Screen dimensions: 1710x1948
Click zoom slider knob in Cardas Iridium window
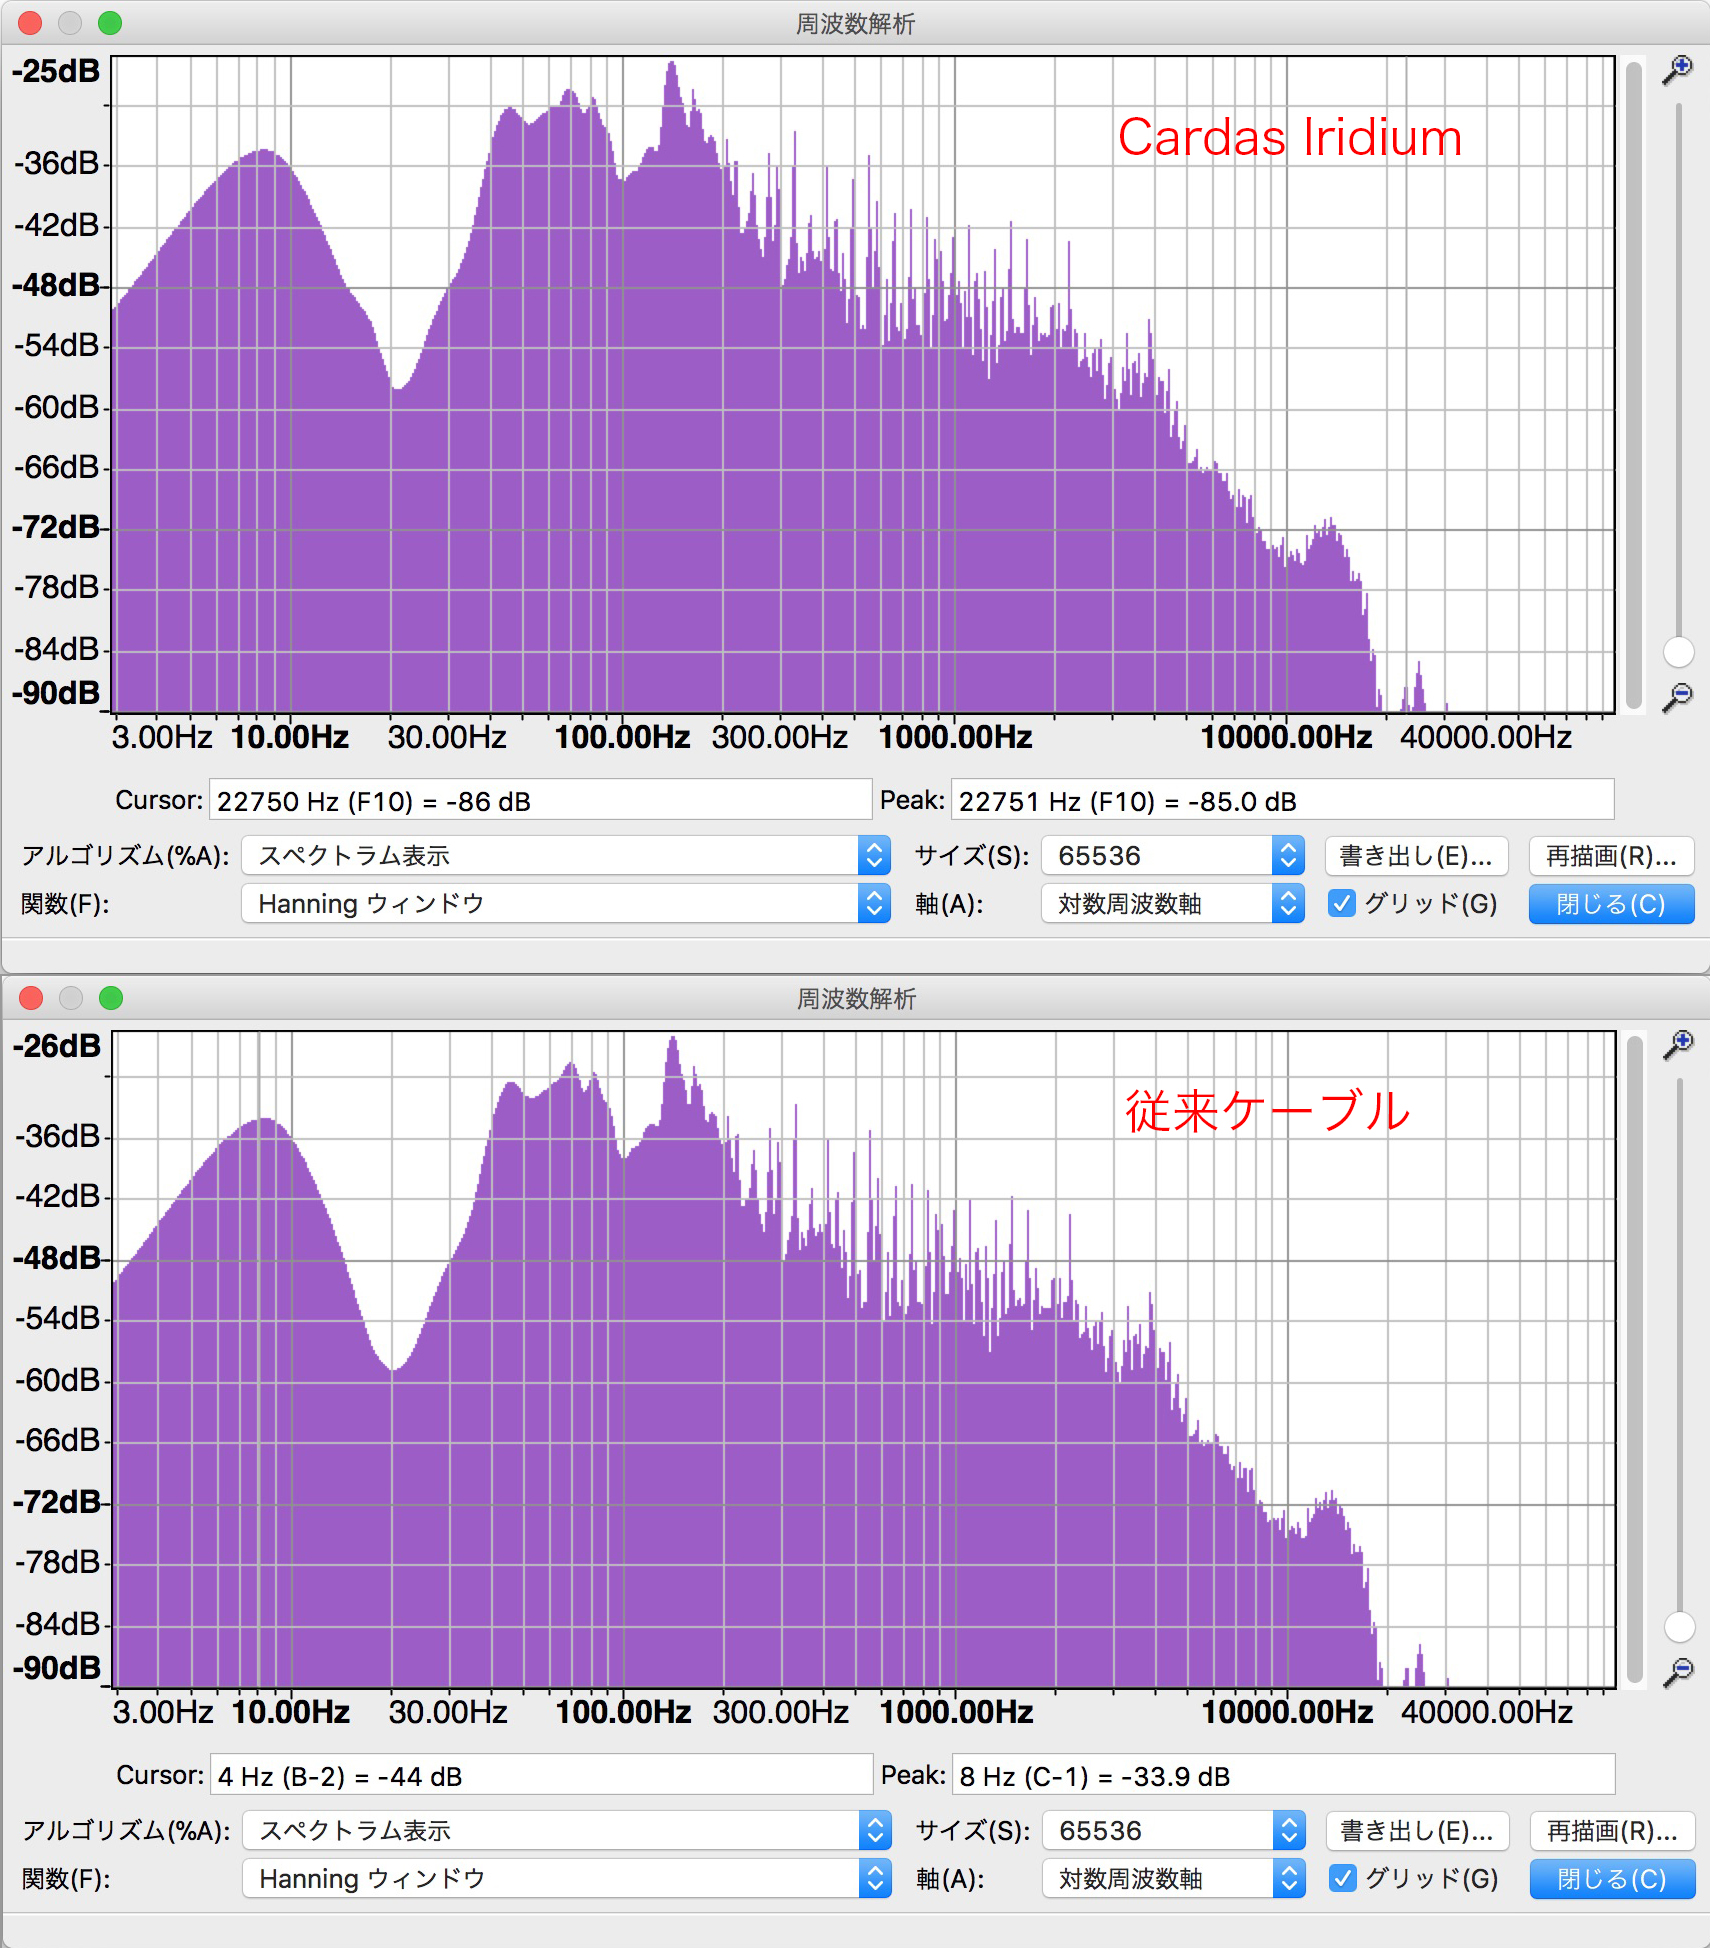[1678, 652]
